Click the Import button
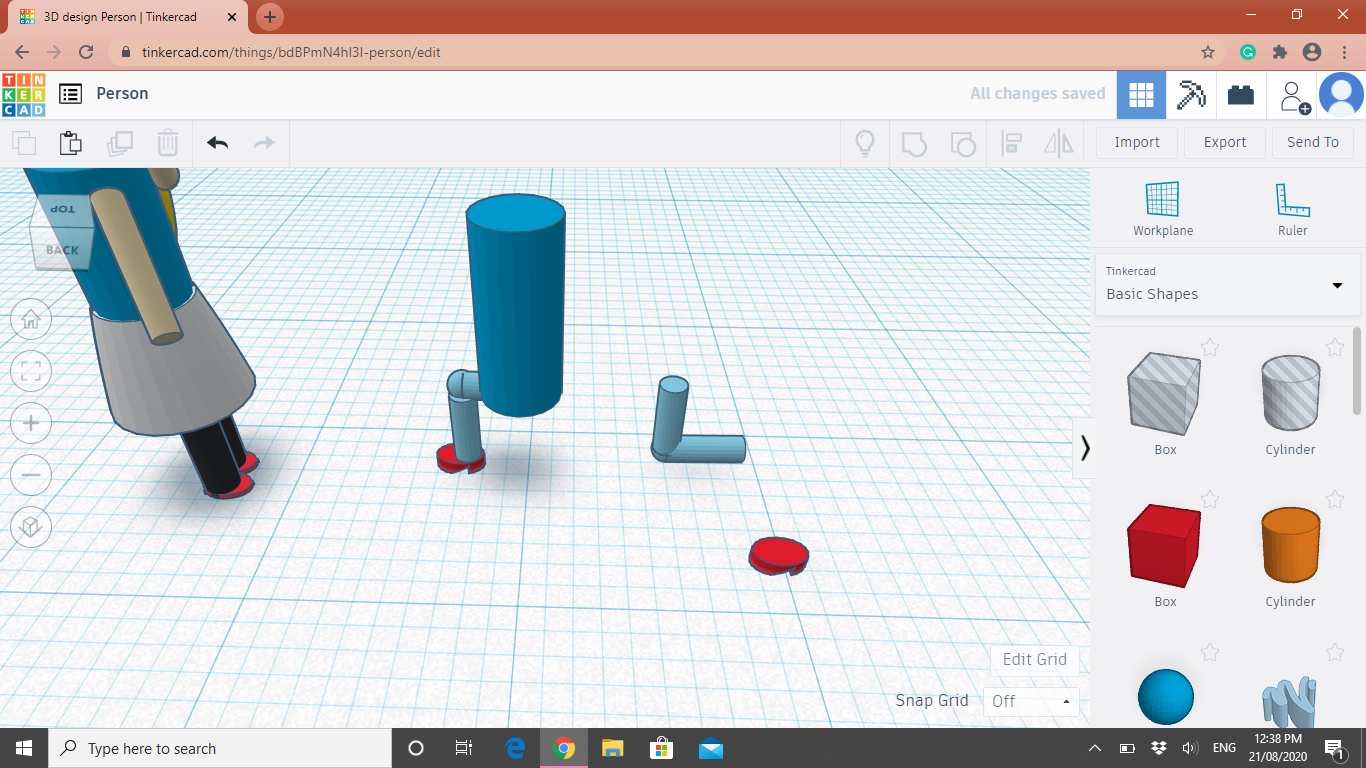Screen dimensions: 1366x768 point(1137,142)
